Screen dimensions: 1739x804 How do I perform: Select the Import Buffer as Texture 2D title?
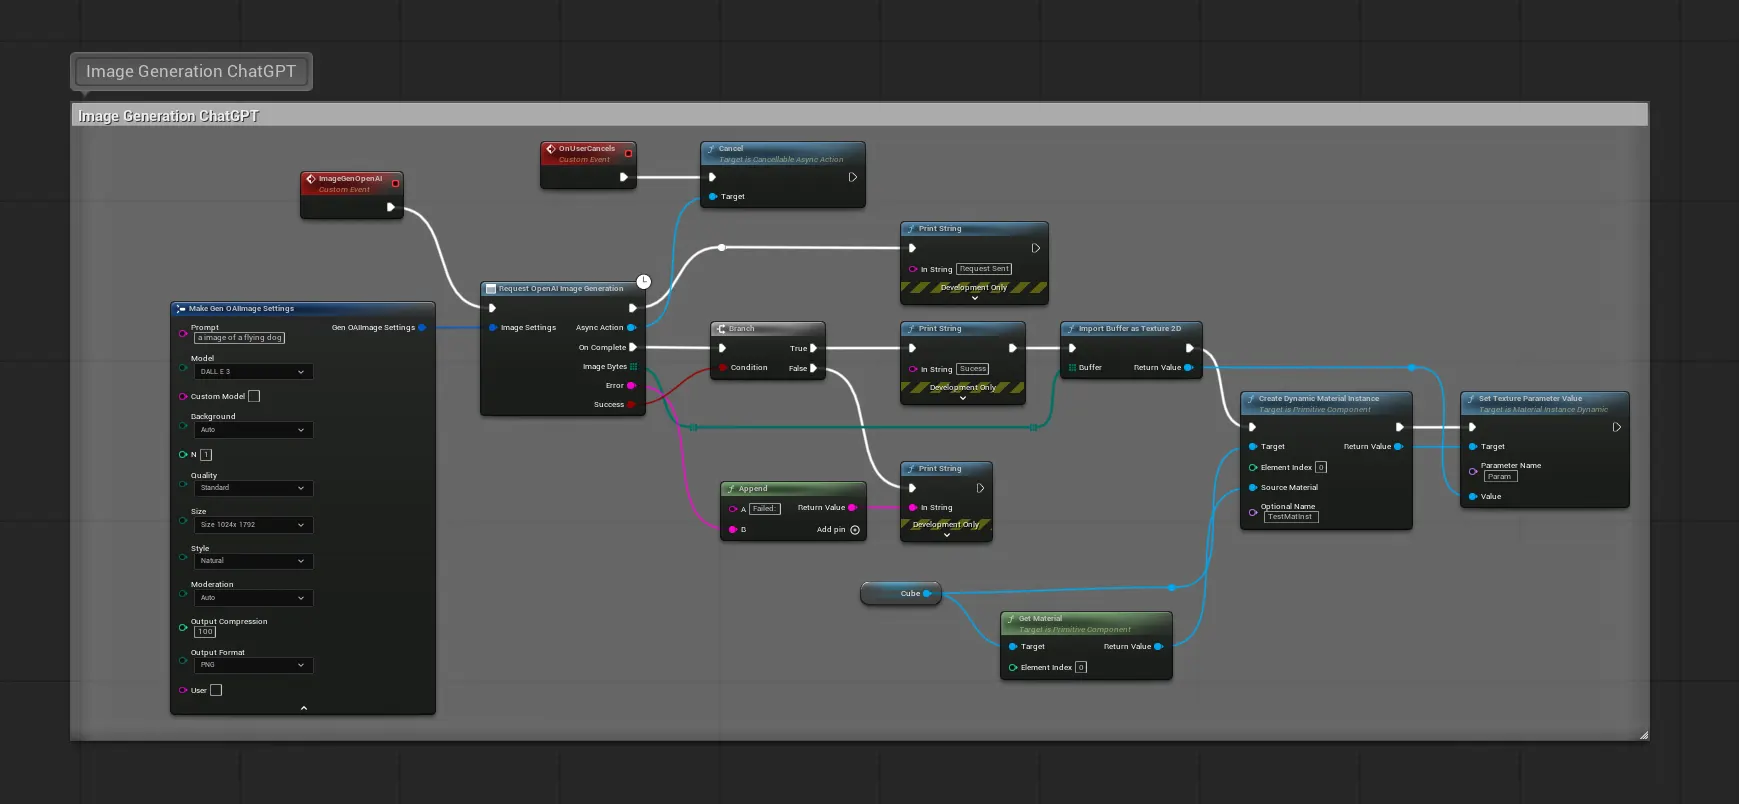click(x=1131, y=328)
